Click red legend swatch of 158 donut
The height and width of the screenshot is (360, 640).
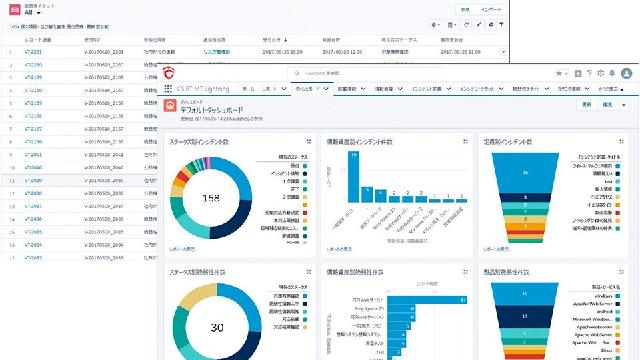[305, 213]
